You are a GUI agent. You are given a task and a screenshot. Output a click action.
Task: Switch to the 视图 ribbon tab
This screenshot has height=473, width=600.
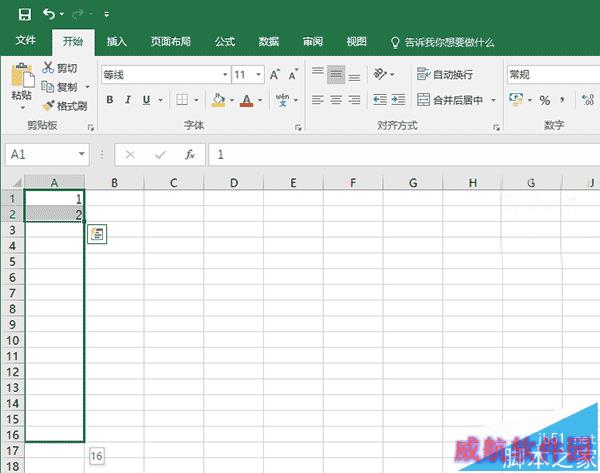click(357, 41)
